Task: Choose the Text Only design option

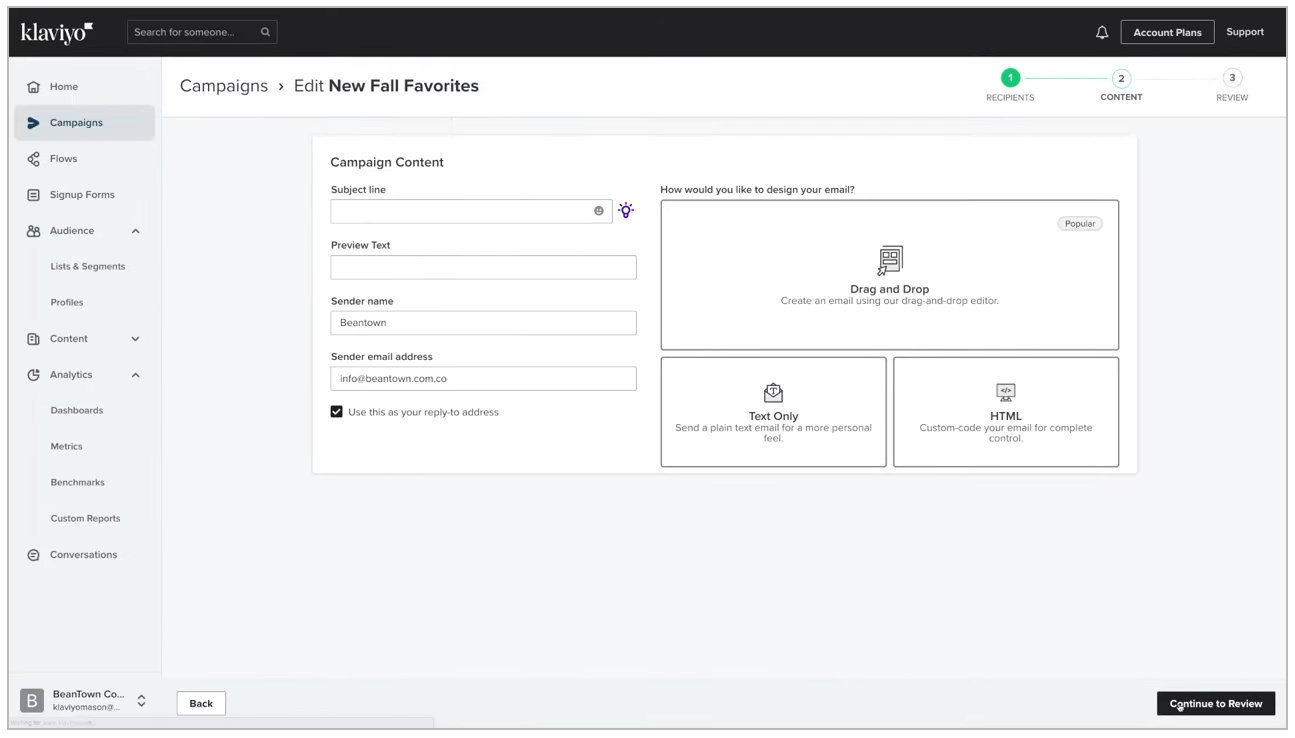Action: point(773,412)
